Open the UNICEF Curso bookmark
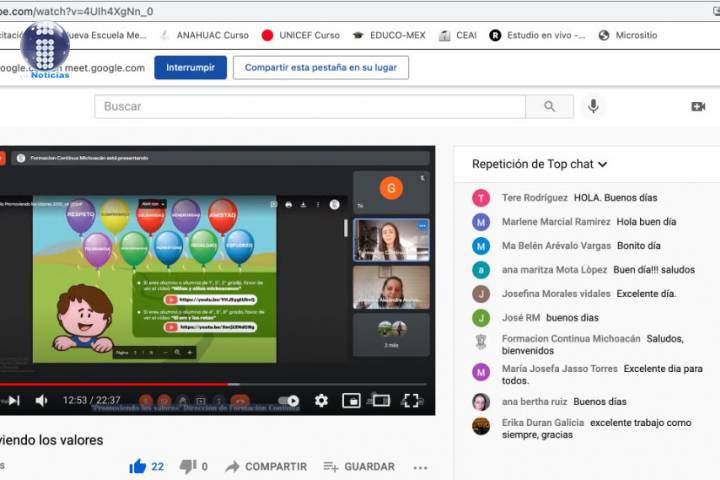The height and width of the screenshot is (480, 720). [300, 35]
